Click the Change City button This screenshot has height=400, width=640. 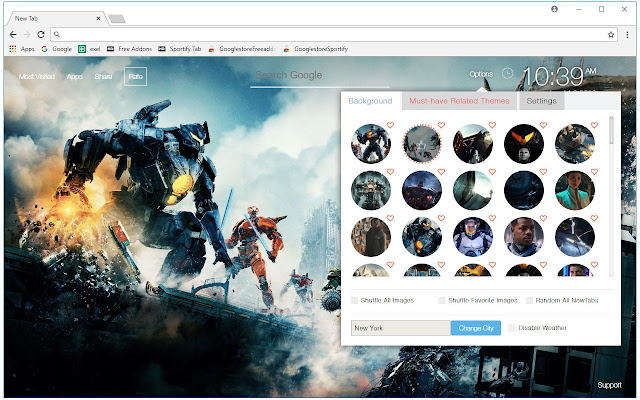(x=476, y=328)
